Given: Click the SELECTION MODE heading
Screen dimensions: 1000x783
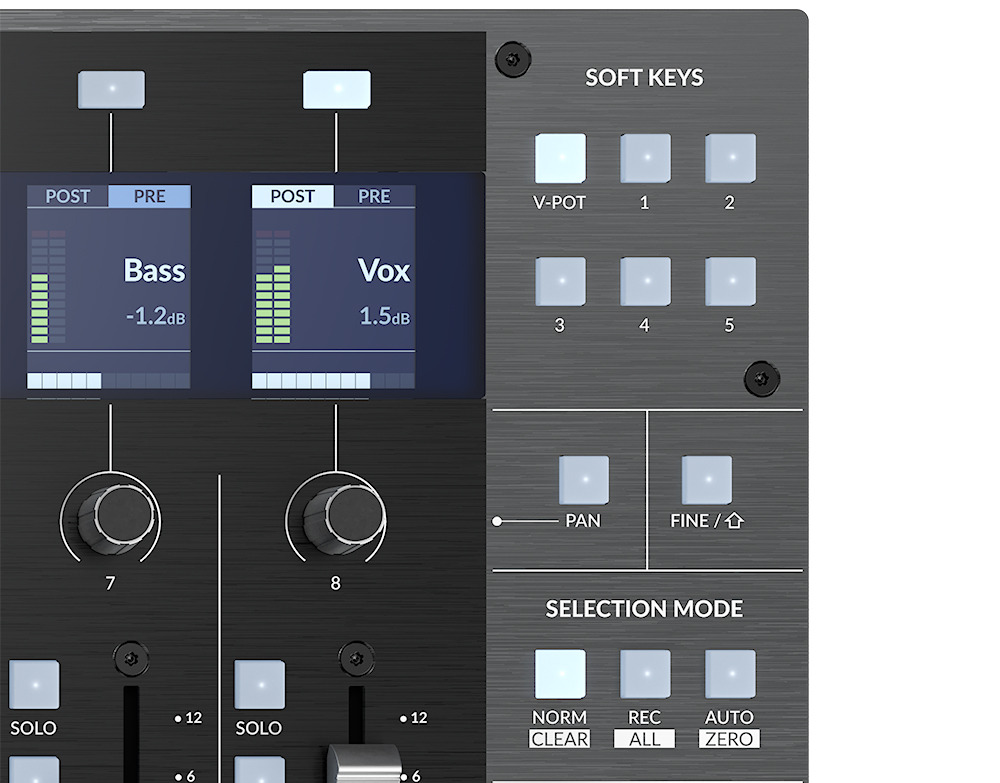Looking at the screenshot, I should 644,609.
